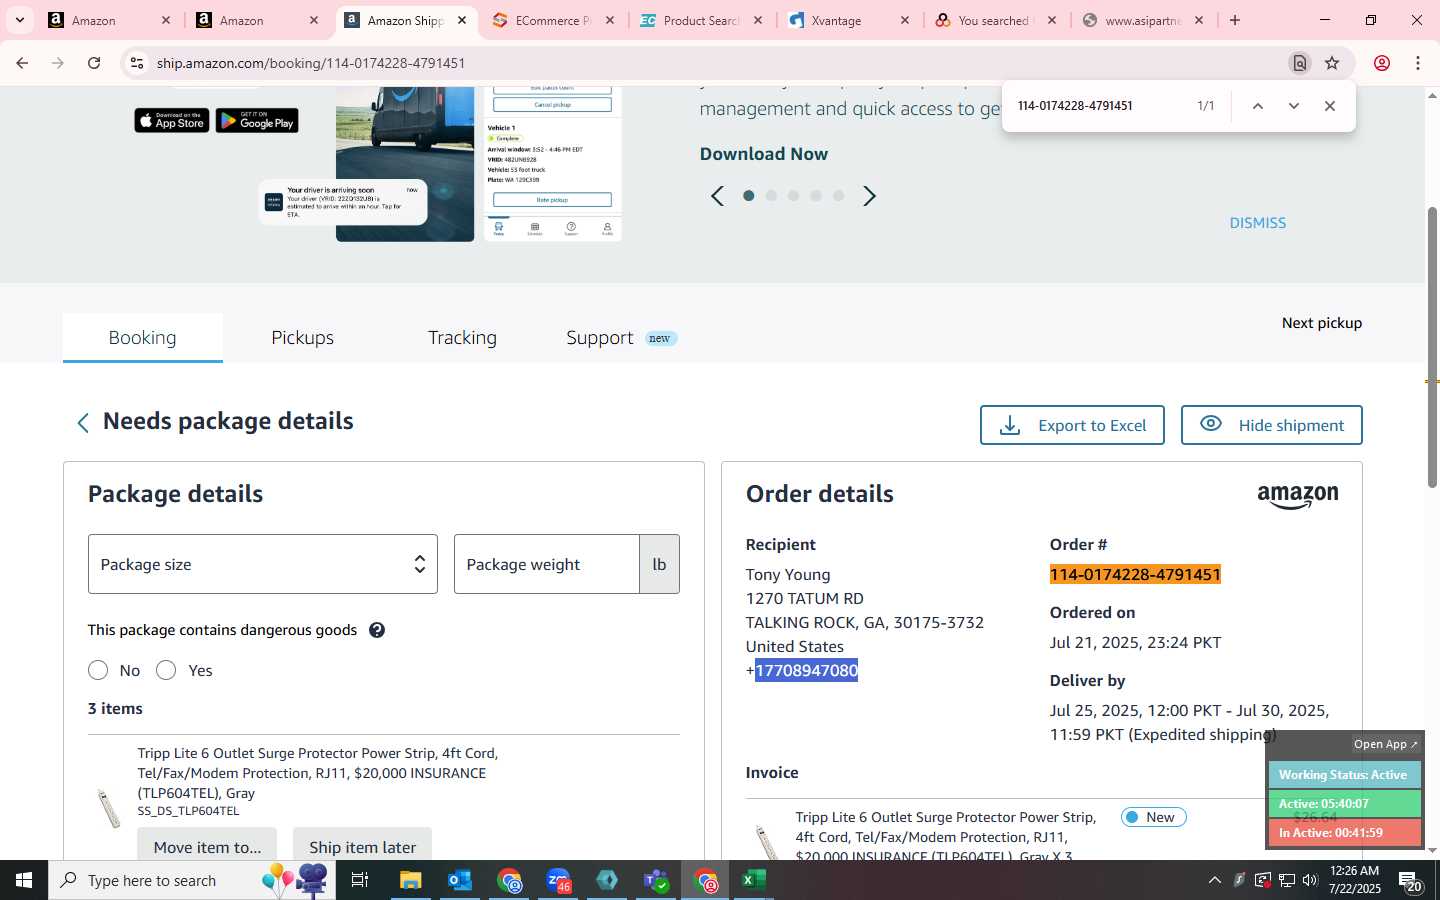This screenshot has width=1440, height=900.
Task: Open site information icon in address bar
Action: 137,63
